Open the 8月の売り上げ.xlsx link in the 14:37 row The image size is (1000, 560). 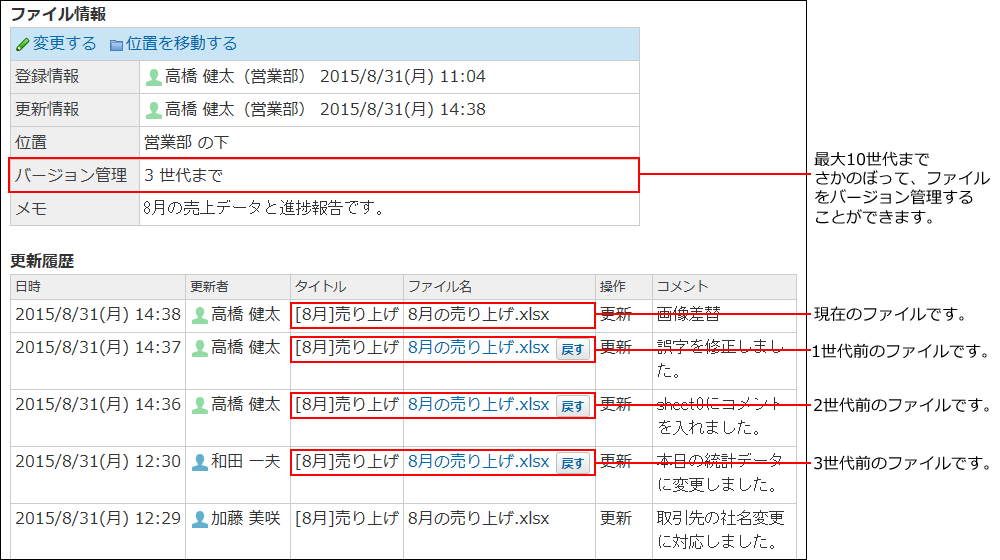(478, 348)
